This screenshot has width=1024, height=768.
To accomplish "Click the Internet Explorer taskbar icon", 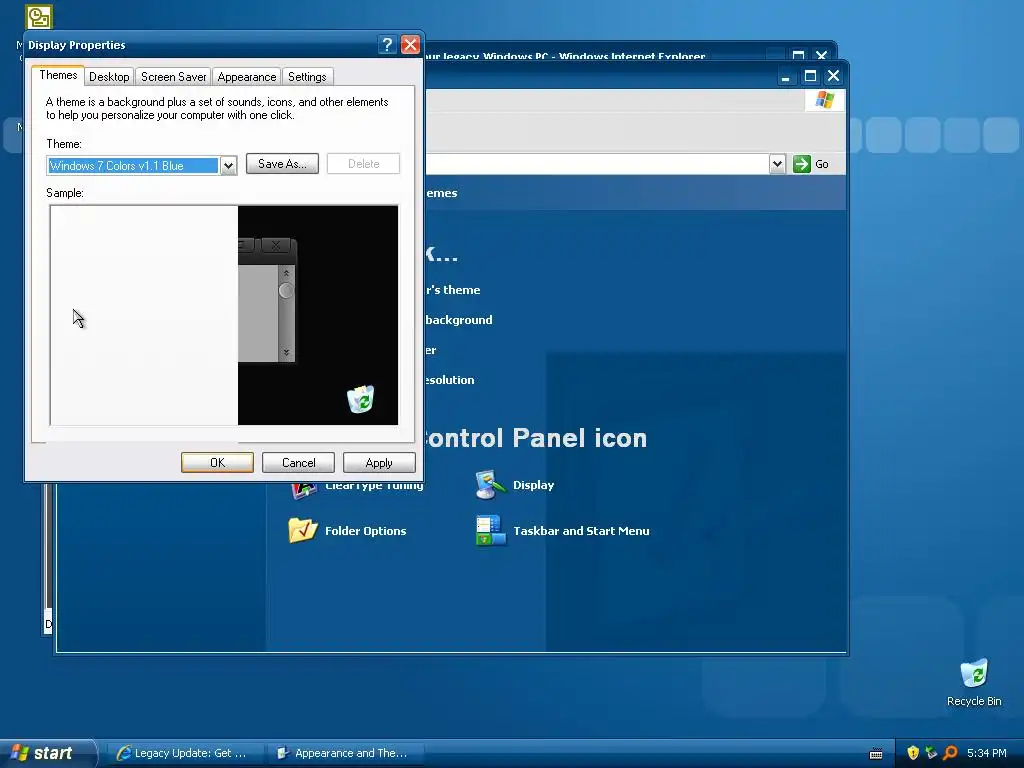I will pos(123,753).
